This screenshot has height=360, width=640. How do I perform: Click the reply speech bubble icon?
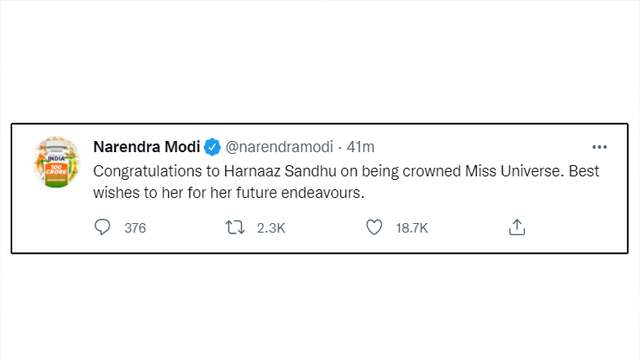(102, 227)
